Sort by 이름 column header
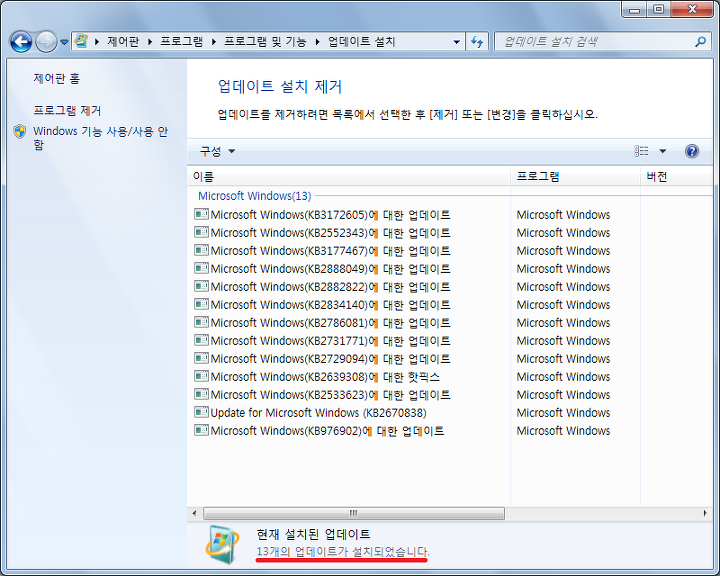The width and height of the screenshot is (720, 576). tap(349, 177)
